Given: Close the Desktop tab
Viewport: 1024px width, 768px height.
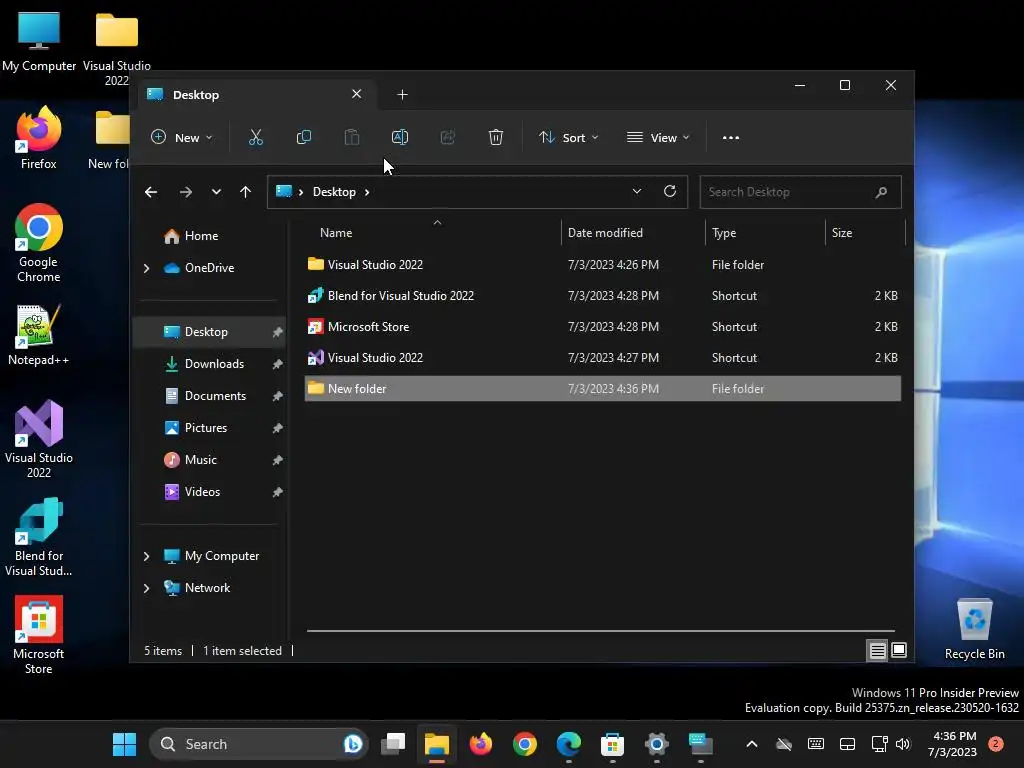Looking at the screenshot, I should point(357,94).
